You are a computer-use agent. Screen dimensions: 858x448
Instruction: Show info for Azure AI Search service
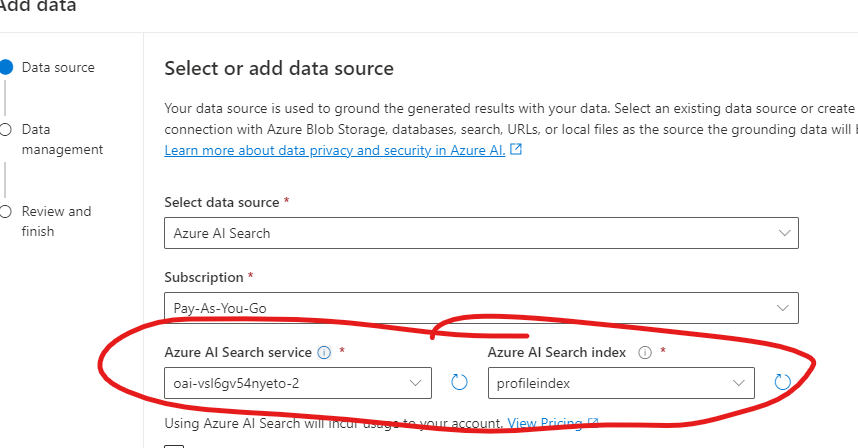click(x=324, y=352)
